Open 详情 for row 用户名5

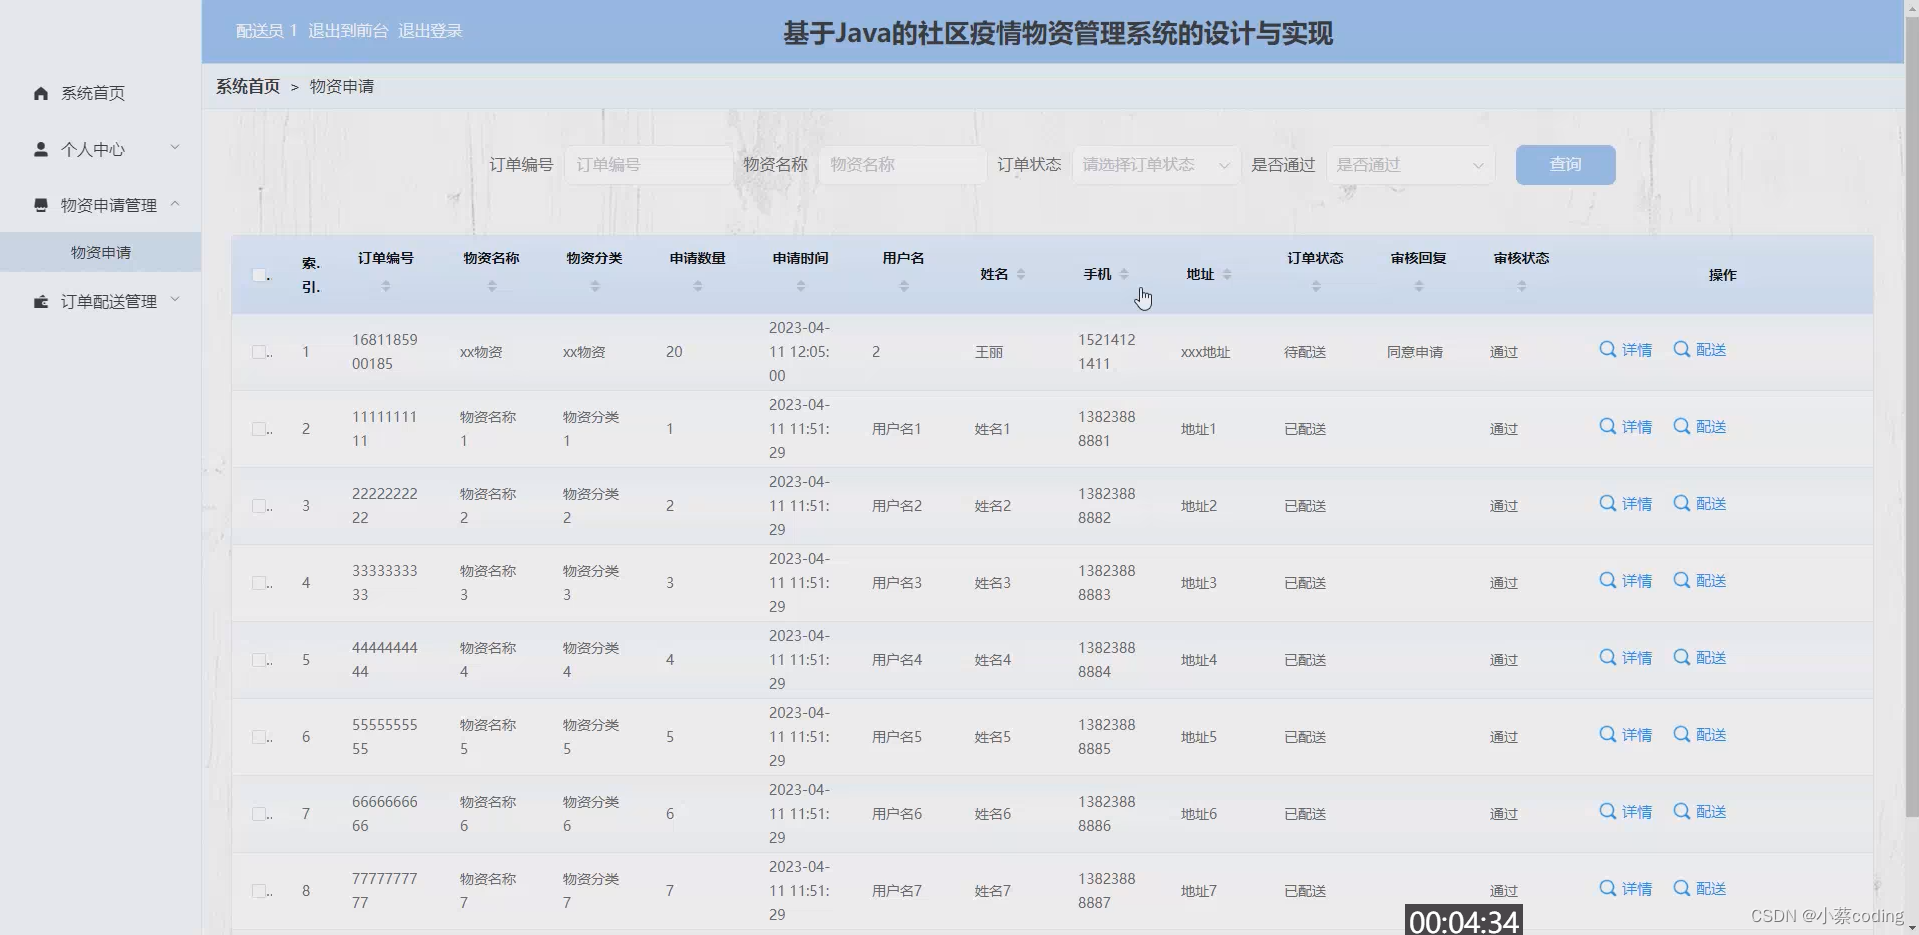coord(1625,735)
